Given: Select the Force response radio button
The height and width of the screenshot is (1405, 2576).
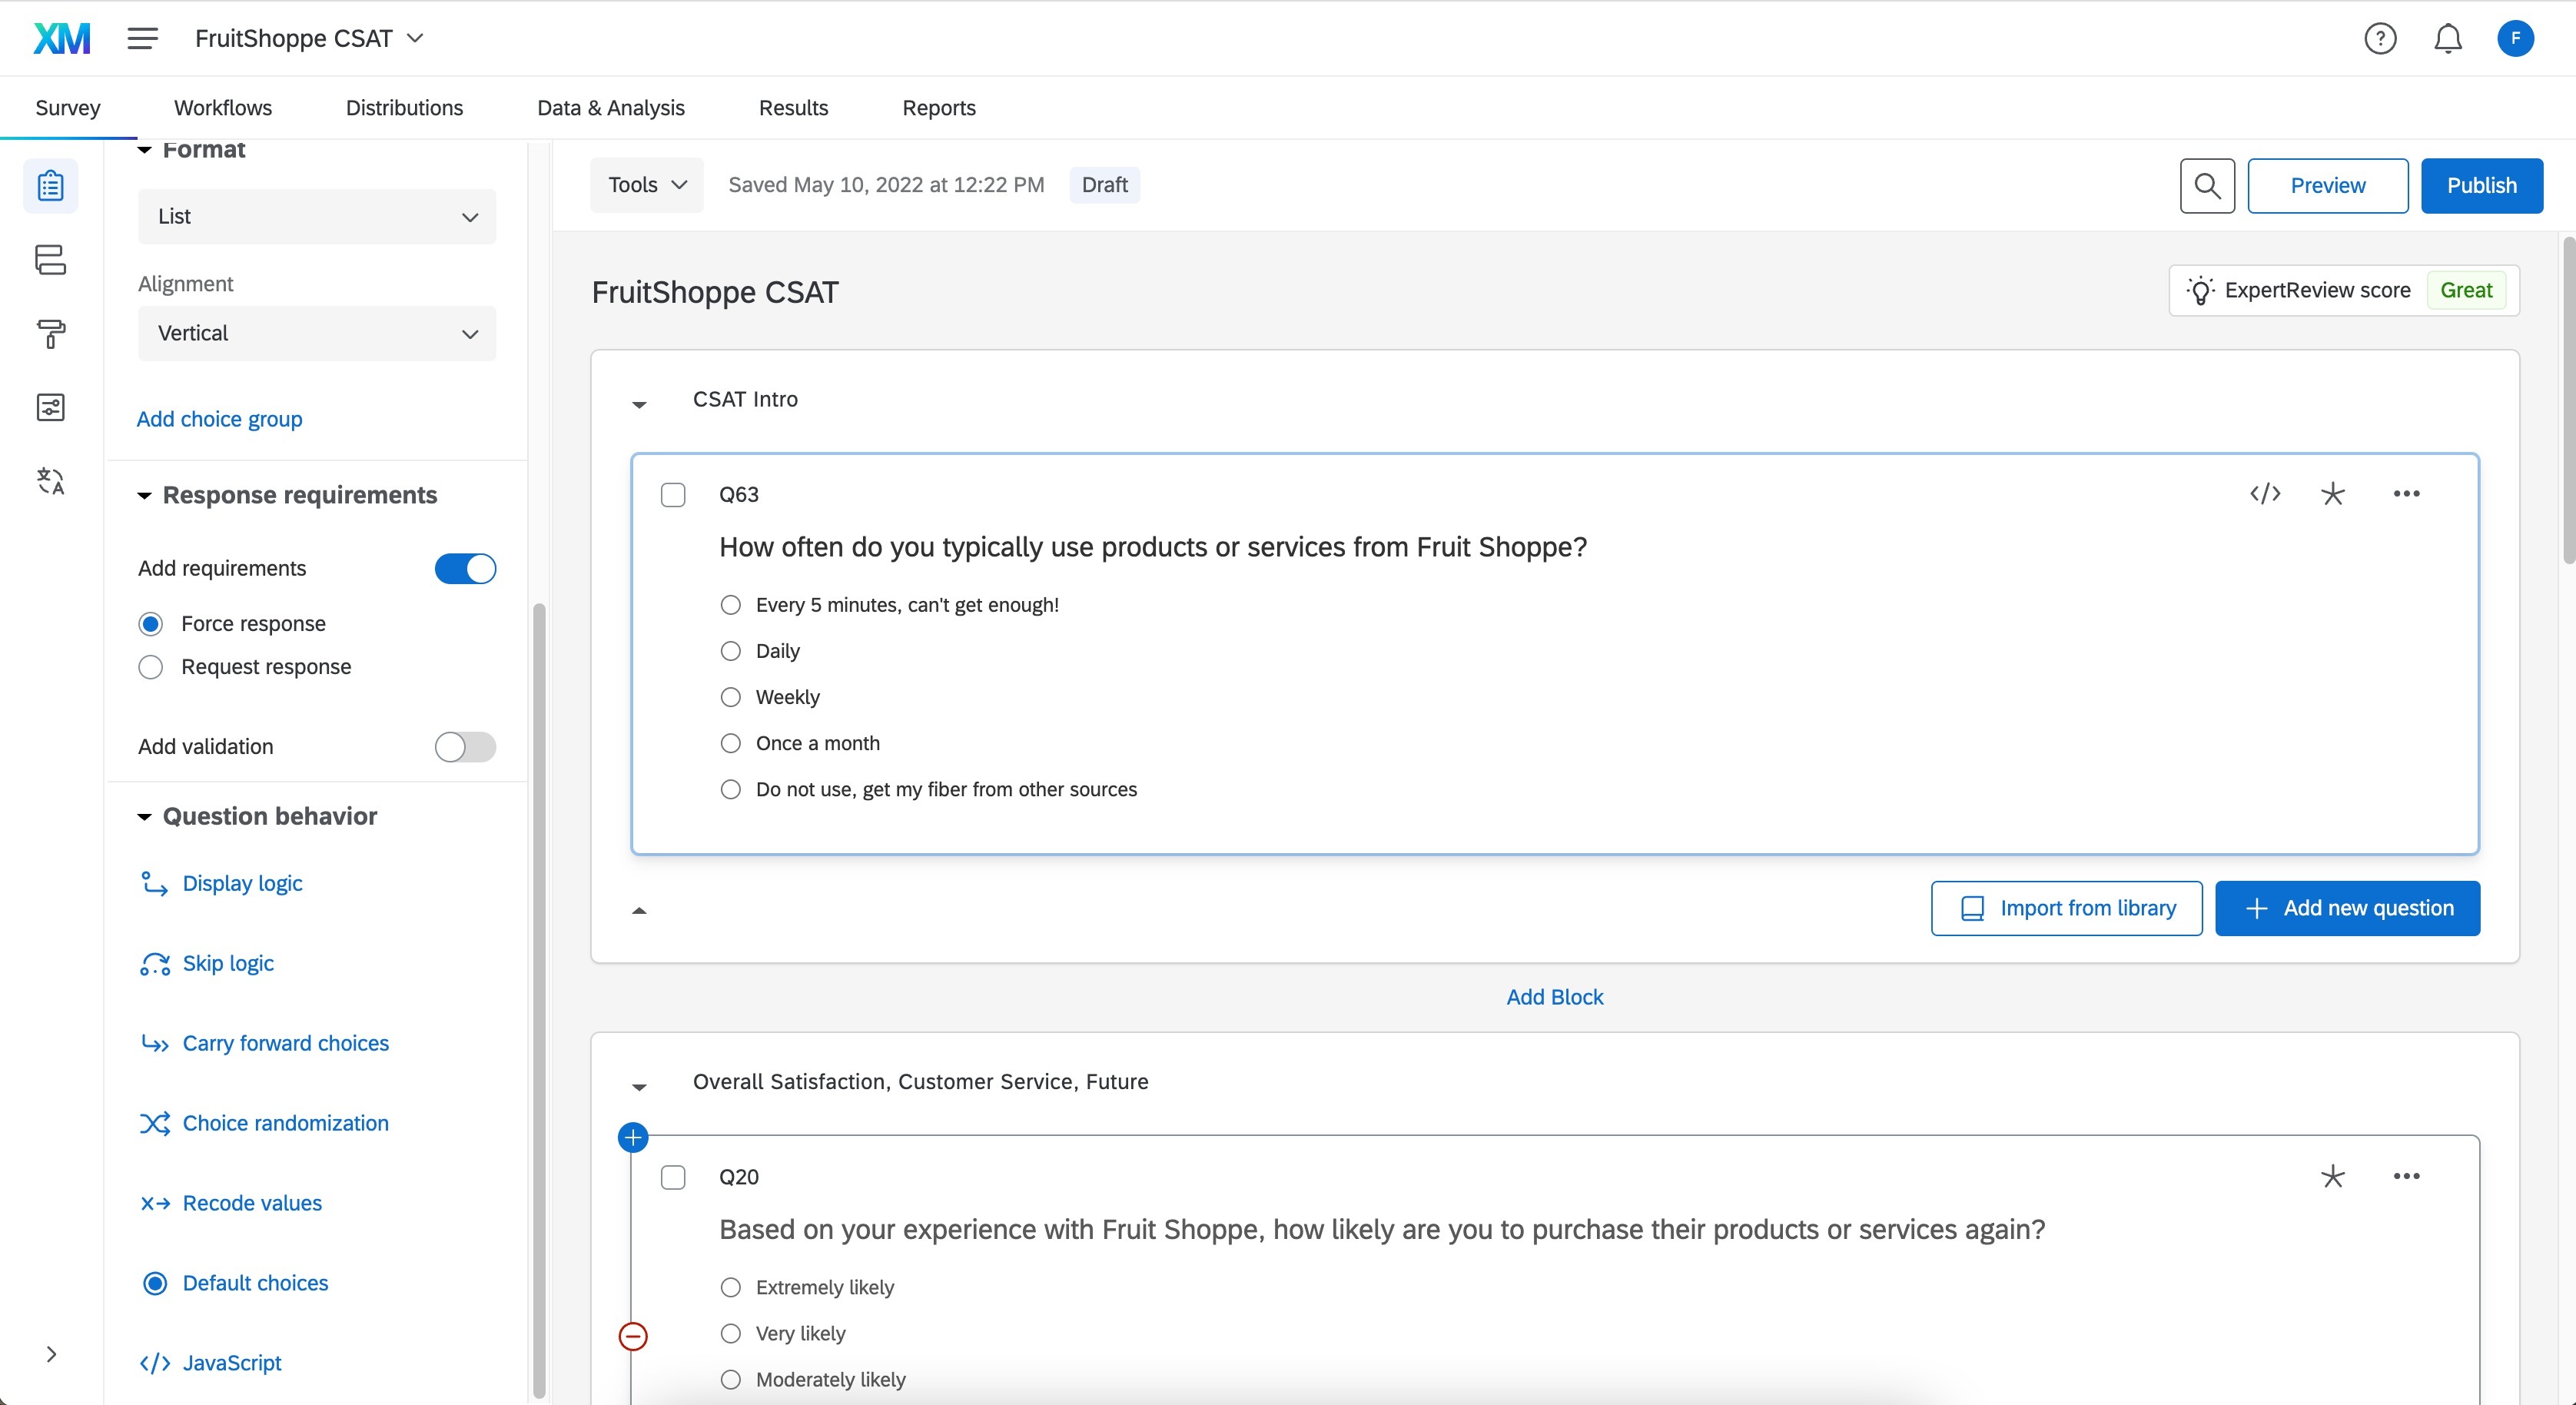Looking at the screenshot, I should click(150, 624).
